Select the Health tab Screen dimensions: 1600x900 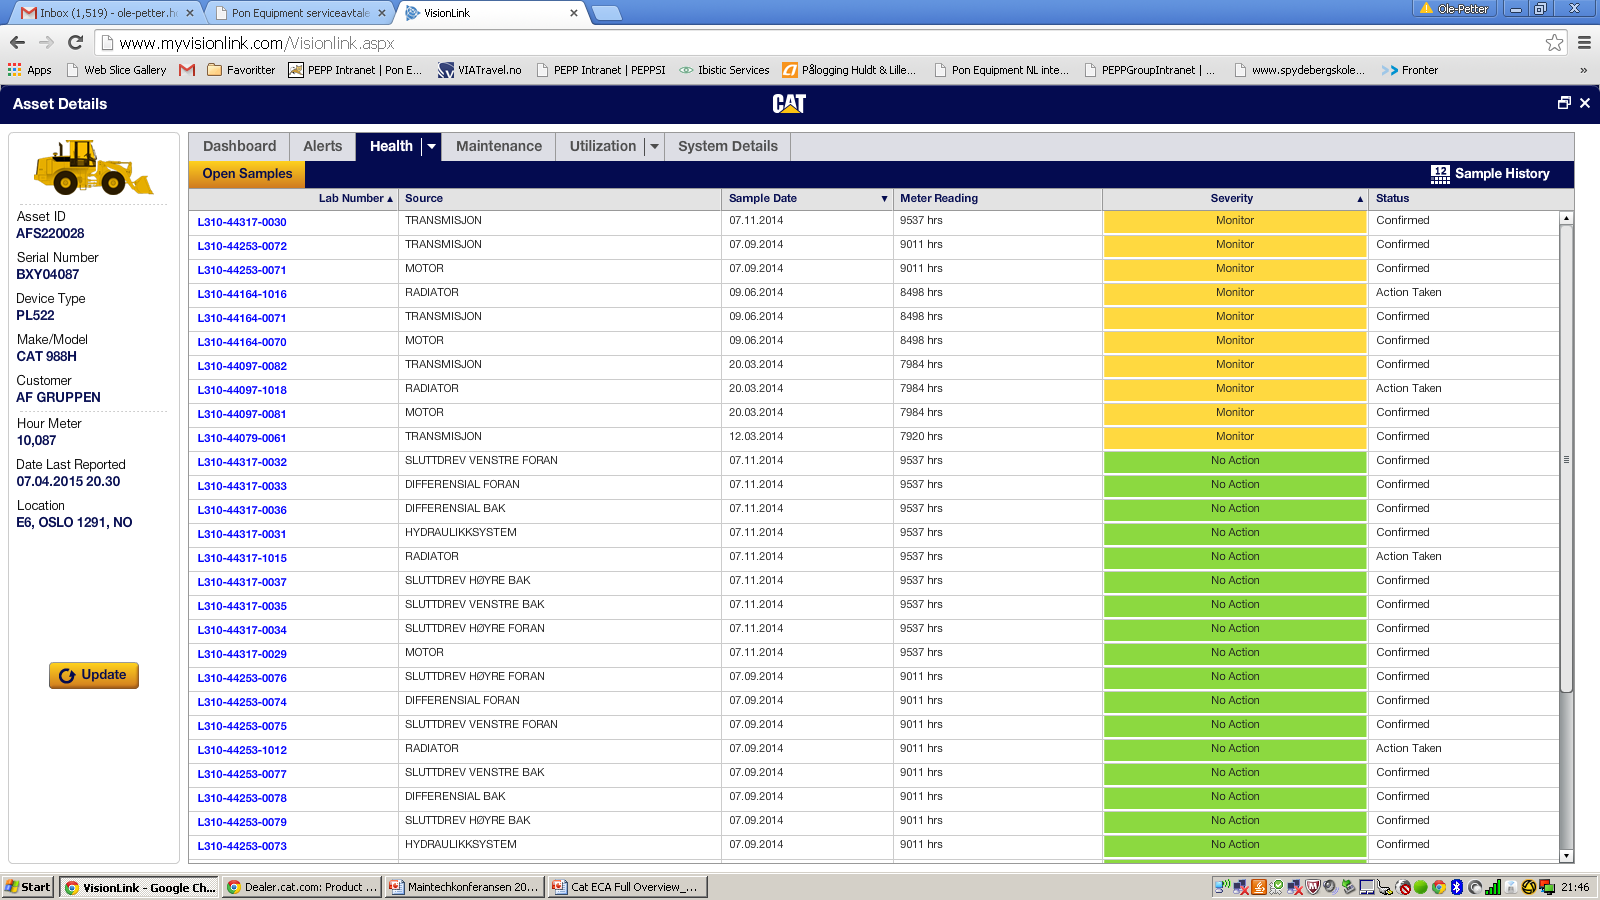391,146
